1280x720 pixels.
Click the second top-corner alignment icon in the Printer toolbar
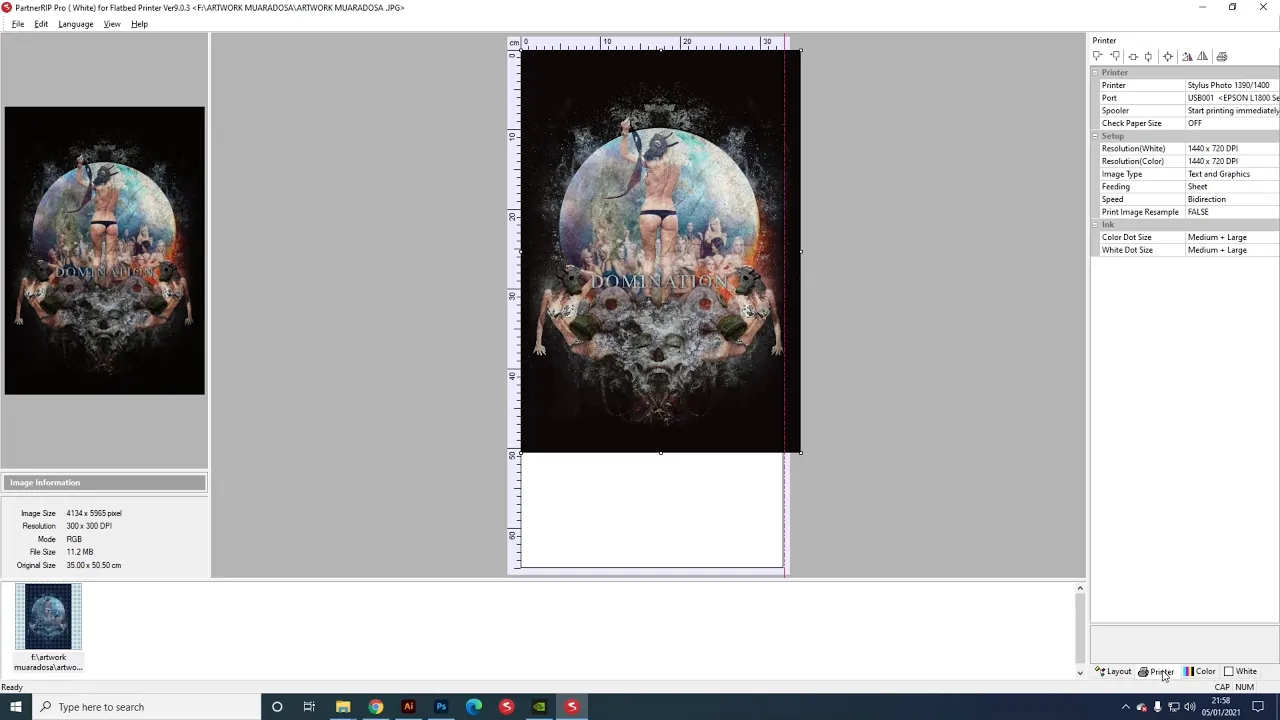click(x=1115, y=57)
